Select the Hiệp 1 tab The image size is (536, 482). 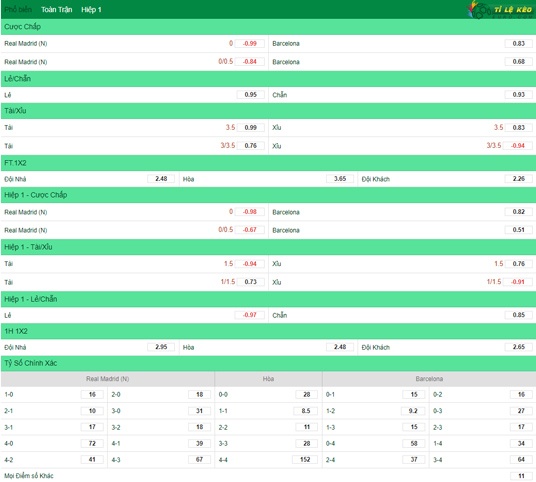(x=91, y=10)
